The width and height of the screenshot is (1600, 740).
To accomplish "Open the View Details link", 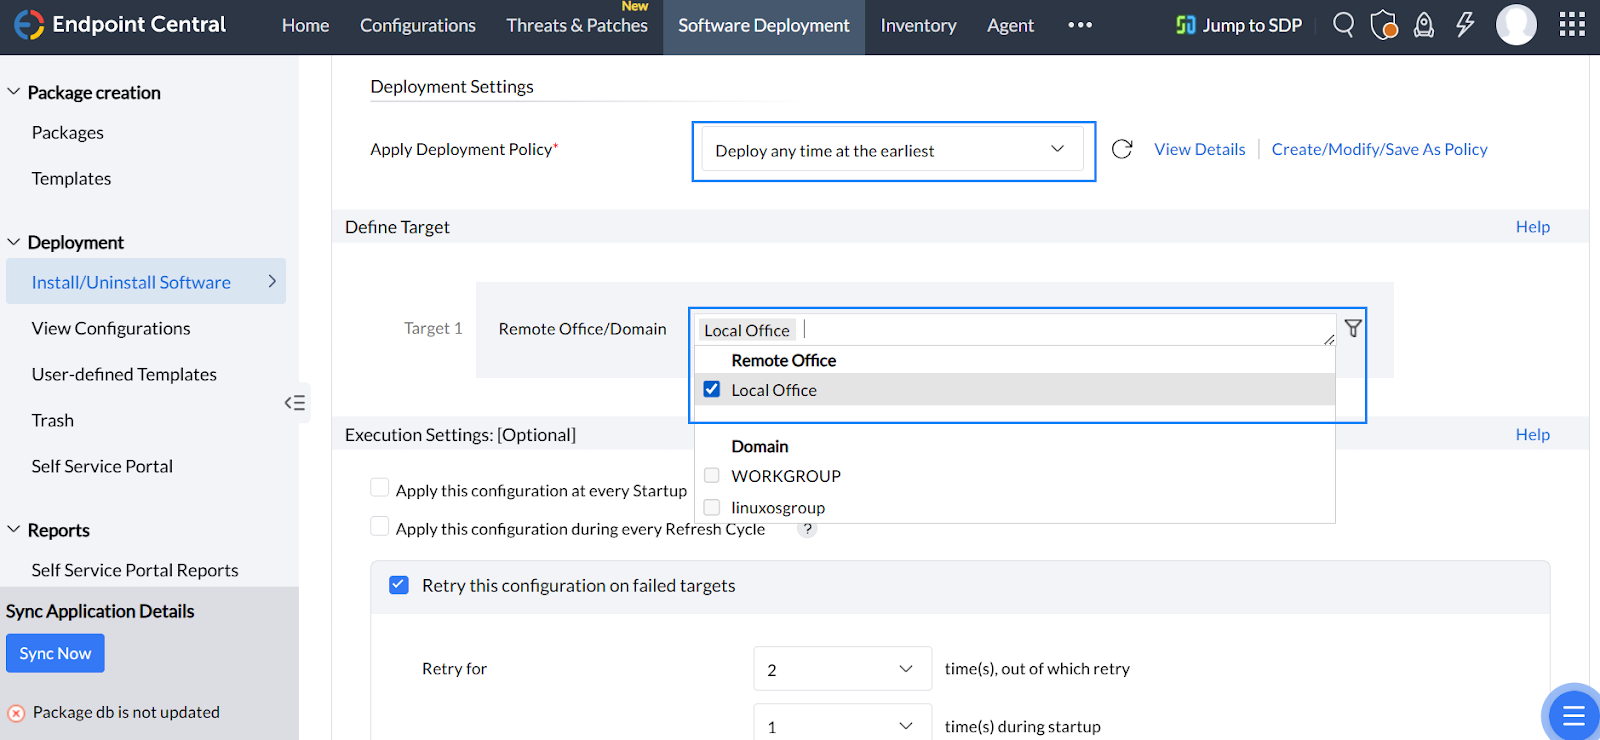I will (x=1199, y=149).
